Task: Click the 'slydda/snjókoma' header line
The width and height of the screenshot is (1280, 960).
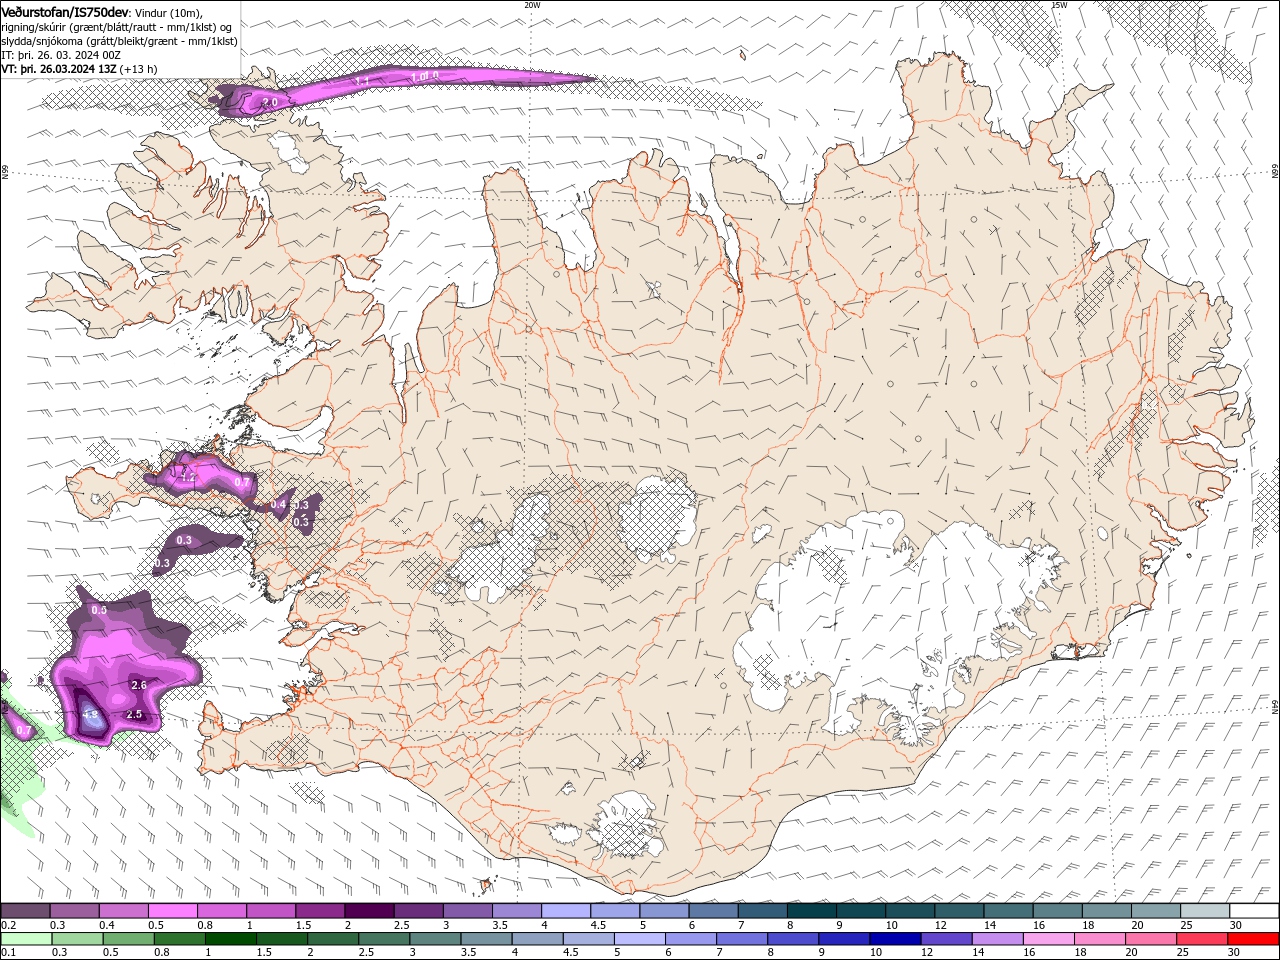Action: click(x=119, y=41)
